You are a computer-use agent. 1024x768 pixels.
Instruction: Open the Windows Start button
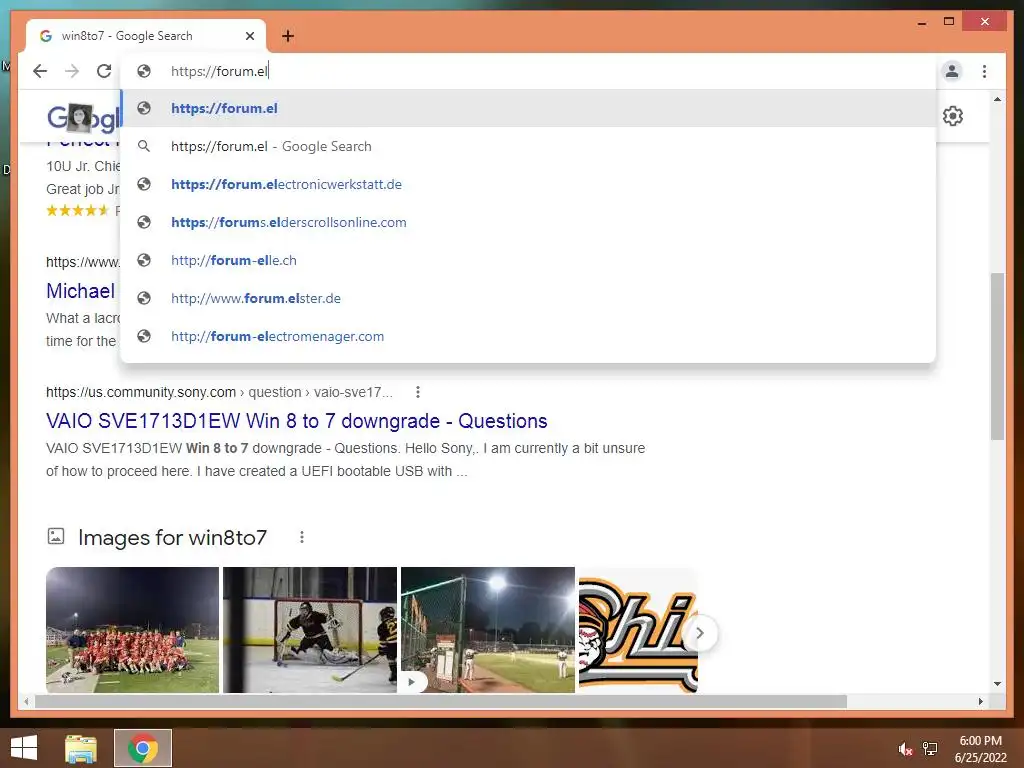tap(24, 748)
